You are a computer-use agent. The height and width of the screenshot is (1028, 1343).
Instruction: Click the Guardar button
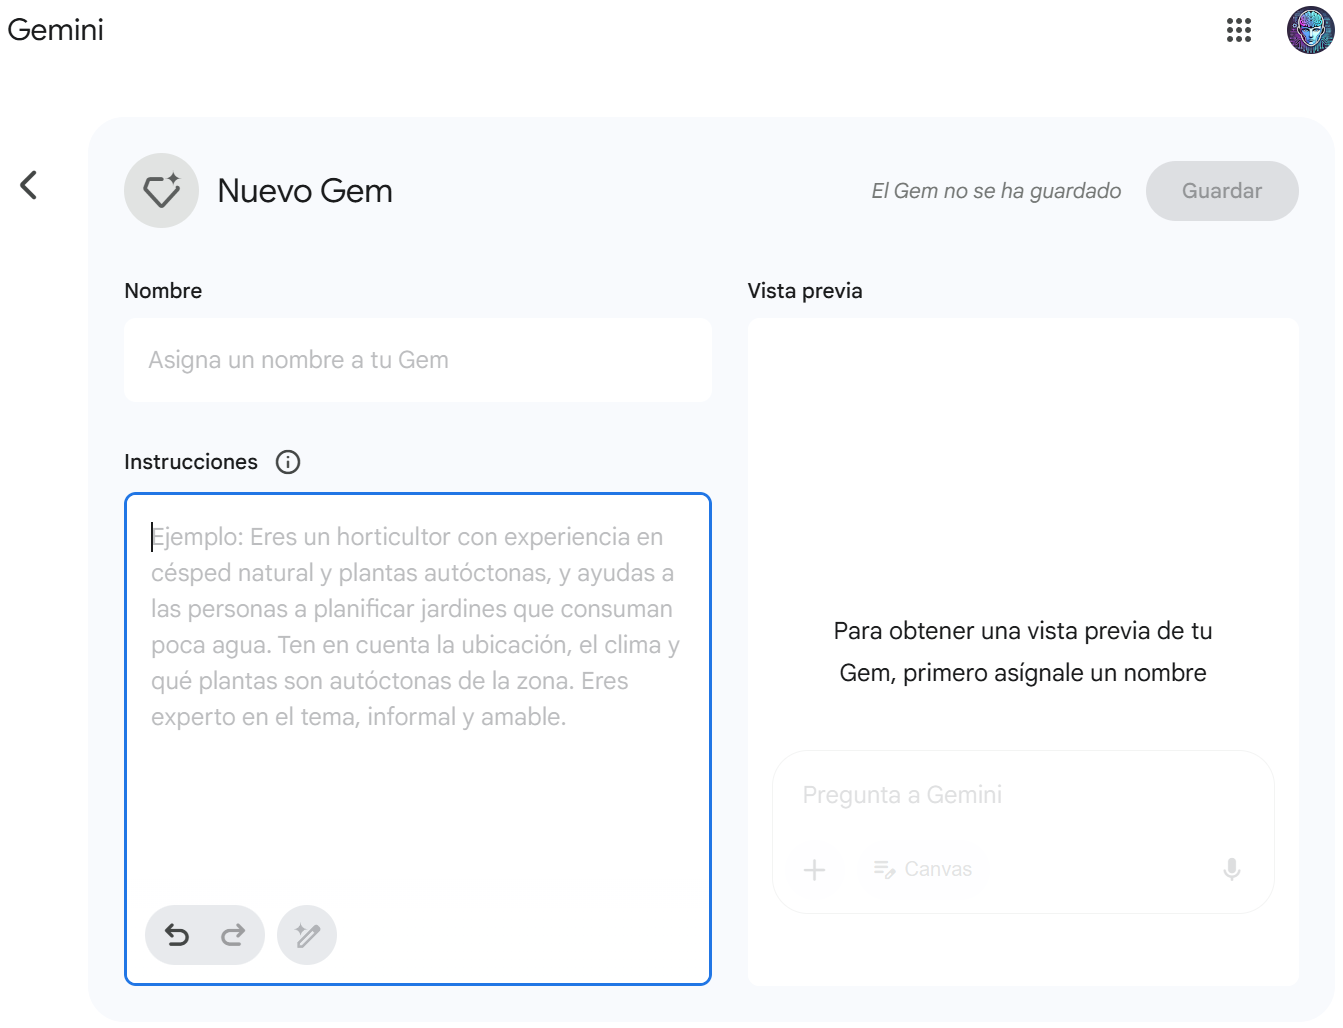click(x=1222, y=191)
